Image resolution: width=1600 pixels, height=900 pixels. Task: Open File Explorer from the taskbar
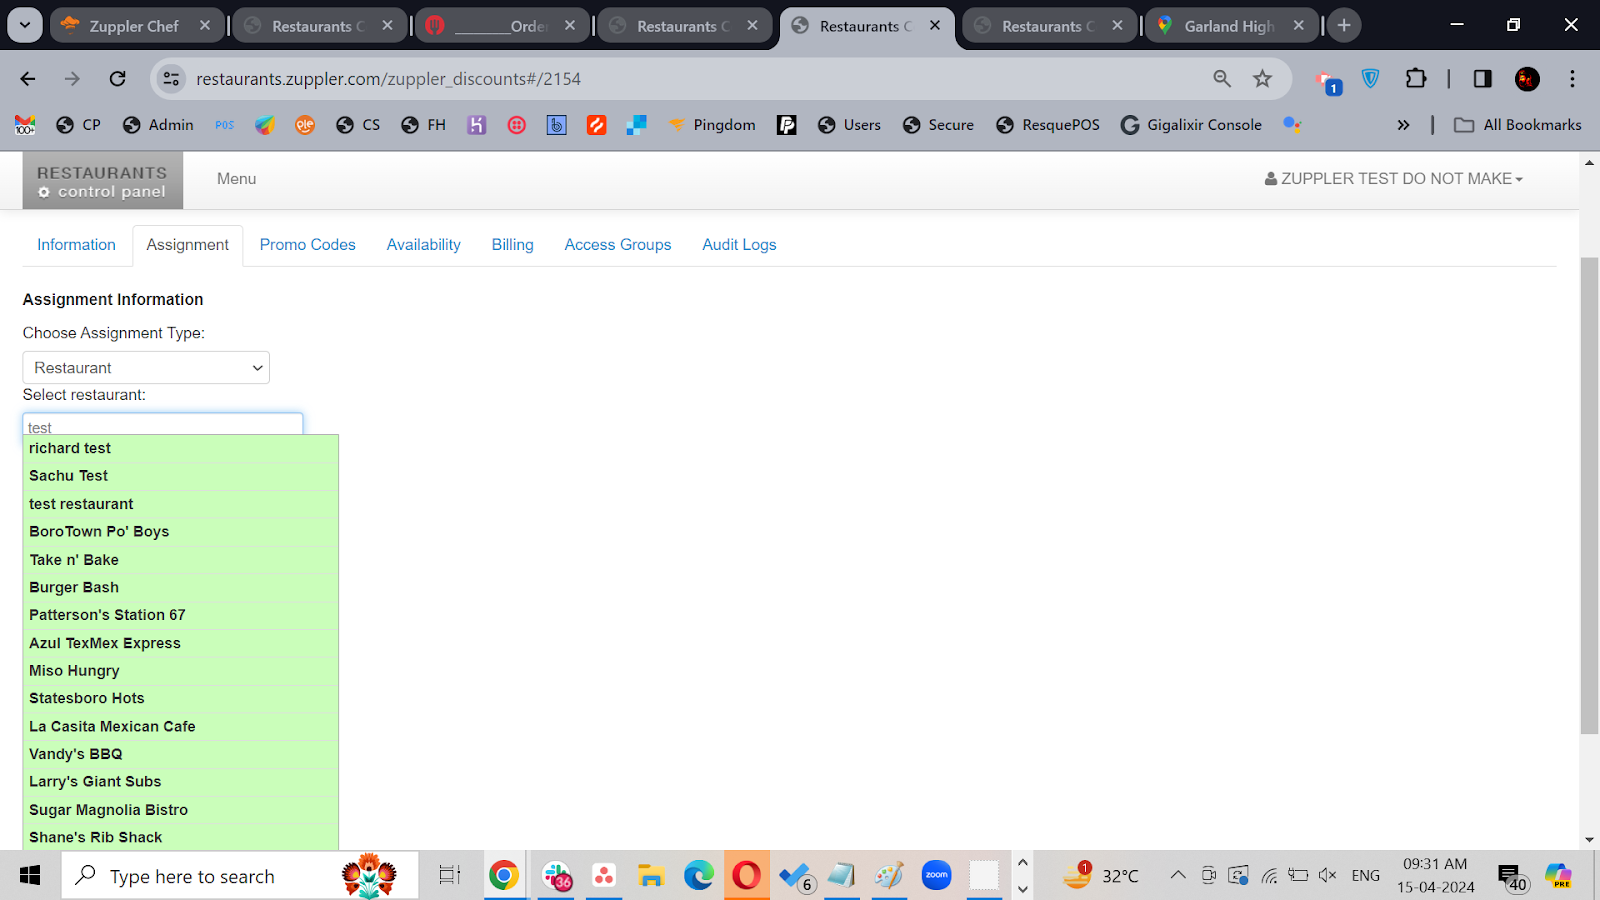pyautogui.click(x=651, y=876)
